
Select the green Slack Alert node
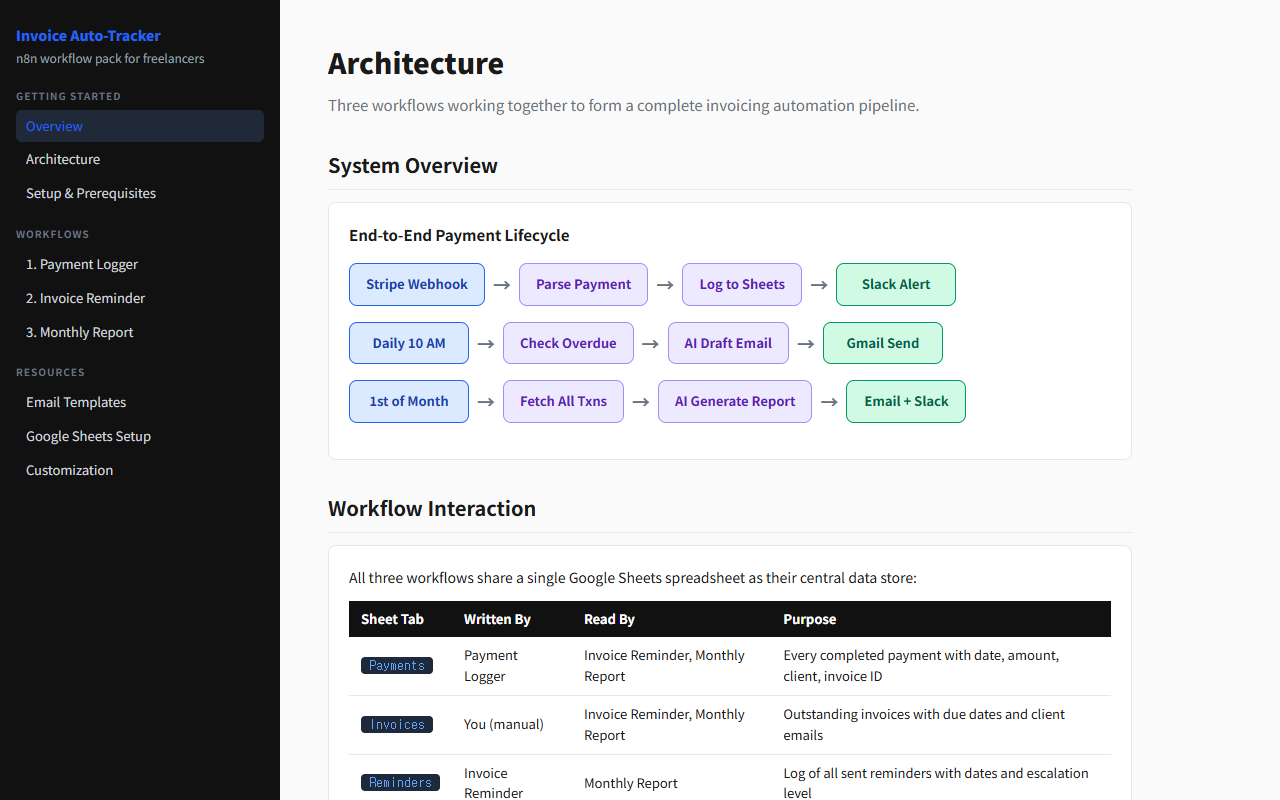[896, 285]
